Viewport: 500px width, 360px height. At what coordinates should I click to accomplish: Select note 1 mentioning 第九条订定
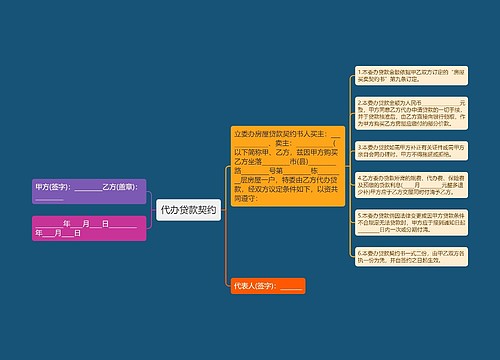coord(411,75)
